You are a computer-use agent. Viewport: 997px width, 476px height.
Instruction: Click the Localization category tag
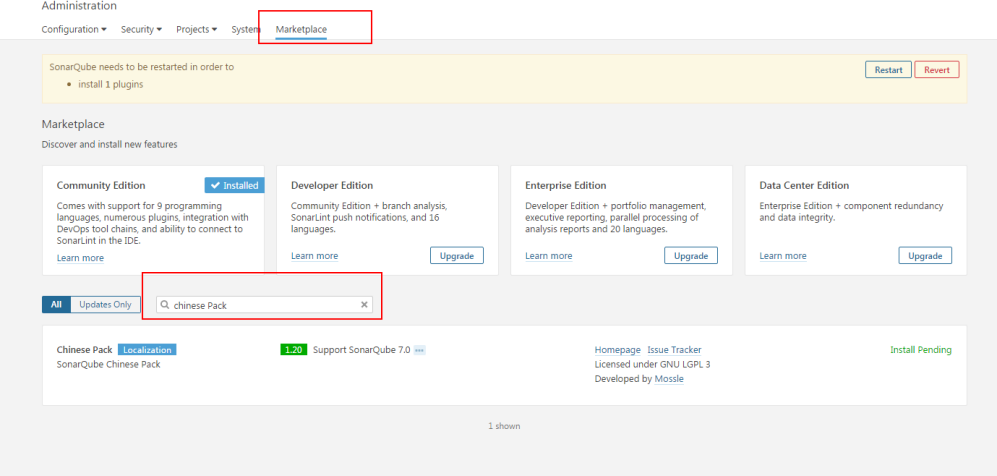(x=147, y=350)
